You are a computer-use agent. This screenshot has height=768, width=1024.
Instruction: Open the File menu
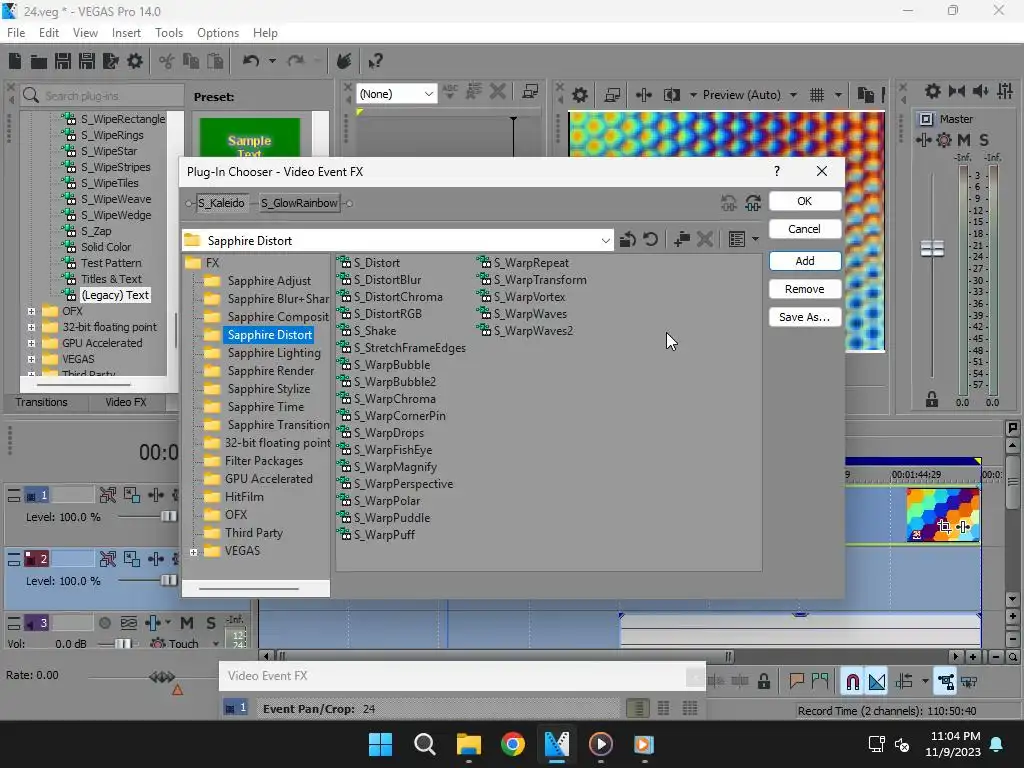coord(16,33)
